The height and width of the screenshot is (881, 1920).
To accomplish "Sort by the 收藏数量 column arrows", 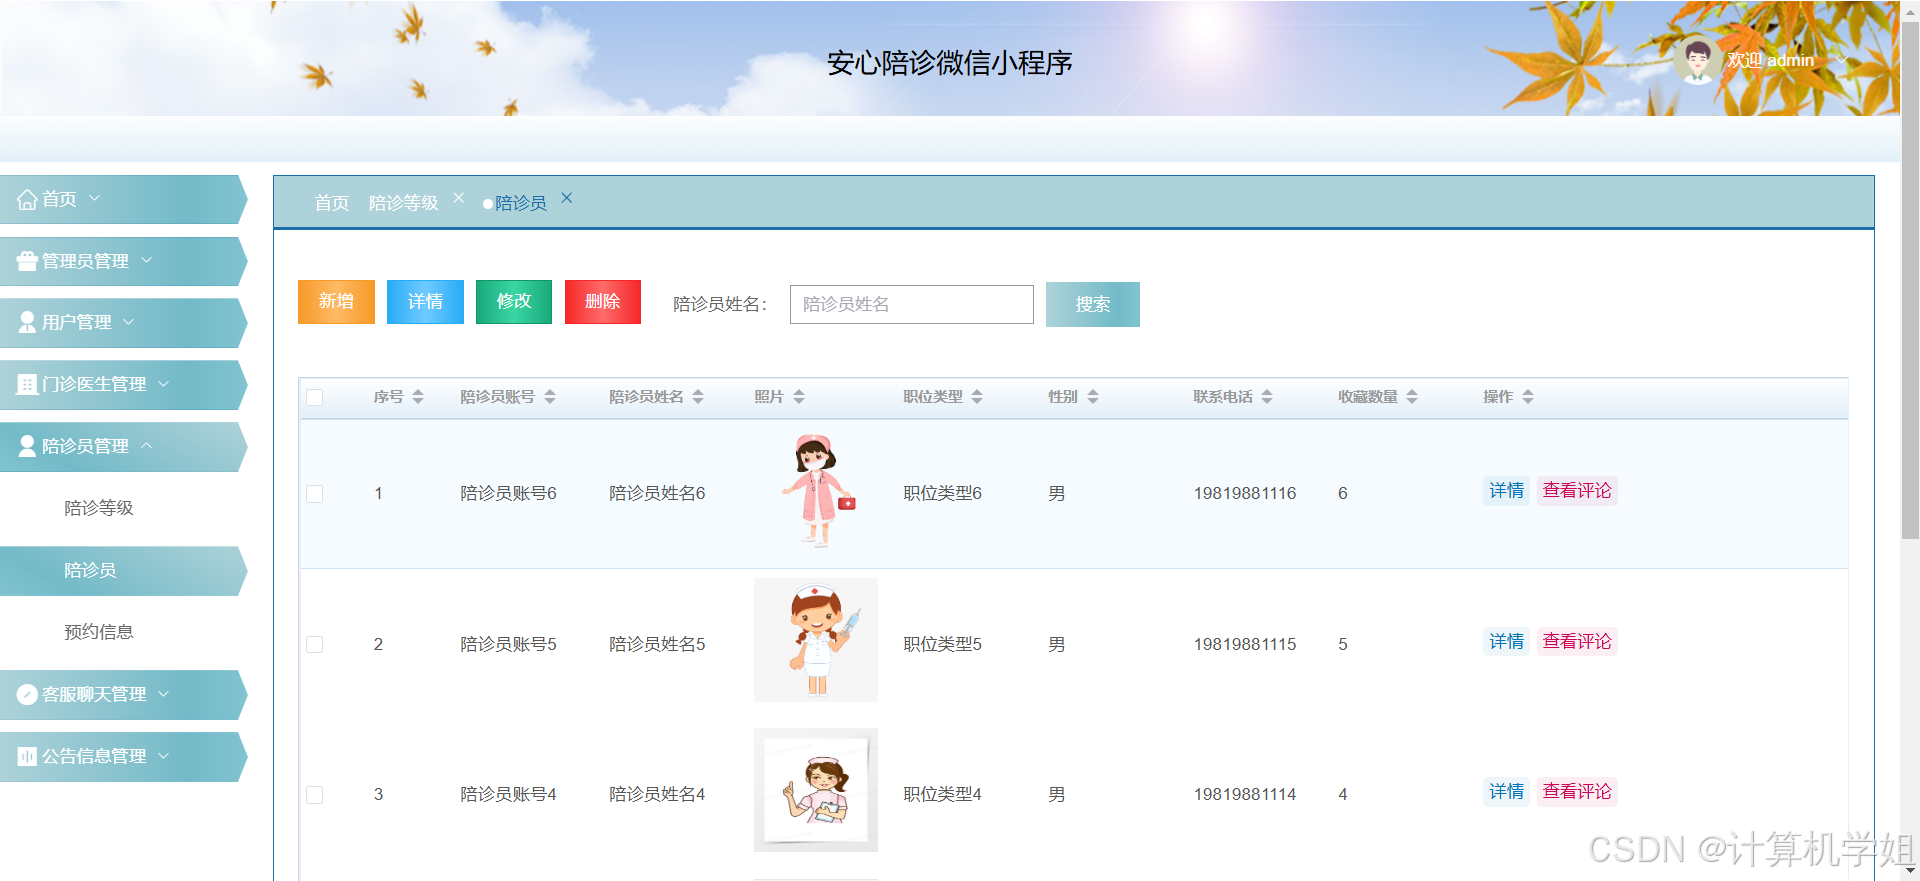I will click(1412, 397).
